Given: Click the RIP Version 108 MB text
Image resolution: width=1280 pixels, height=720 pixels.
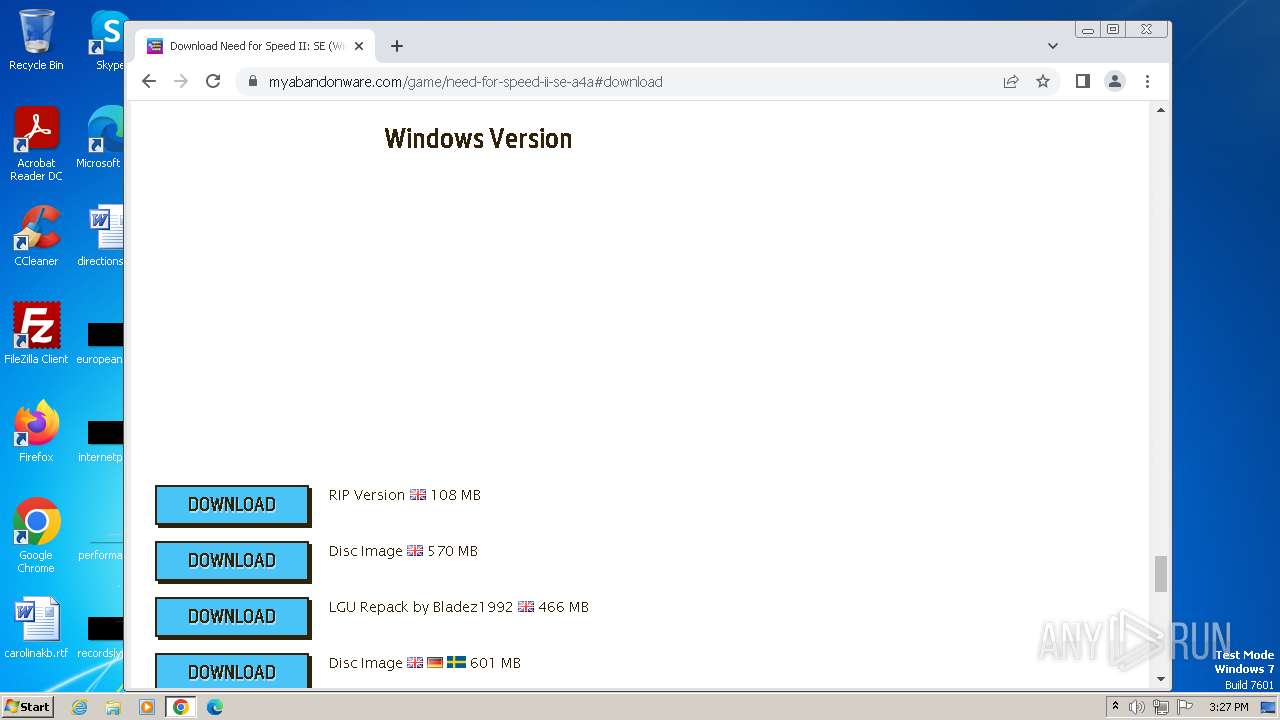Looking at the screenshot, I should 404,495.
